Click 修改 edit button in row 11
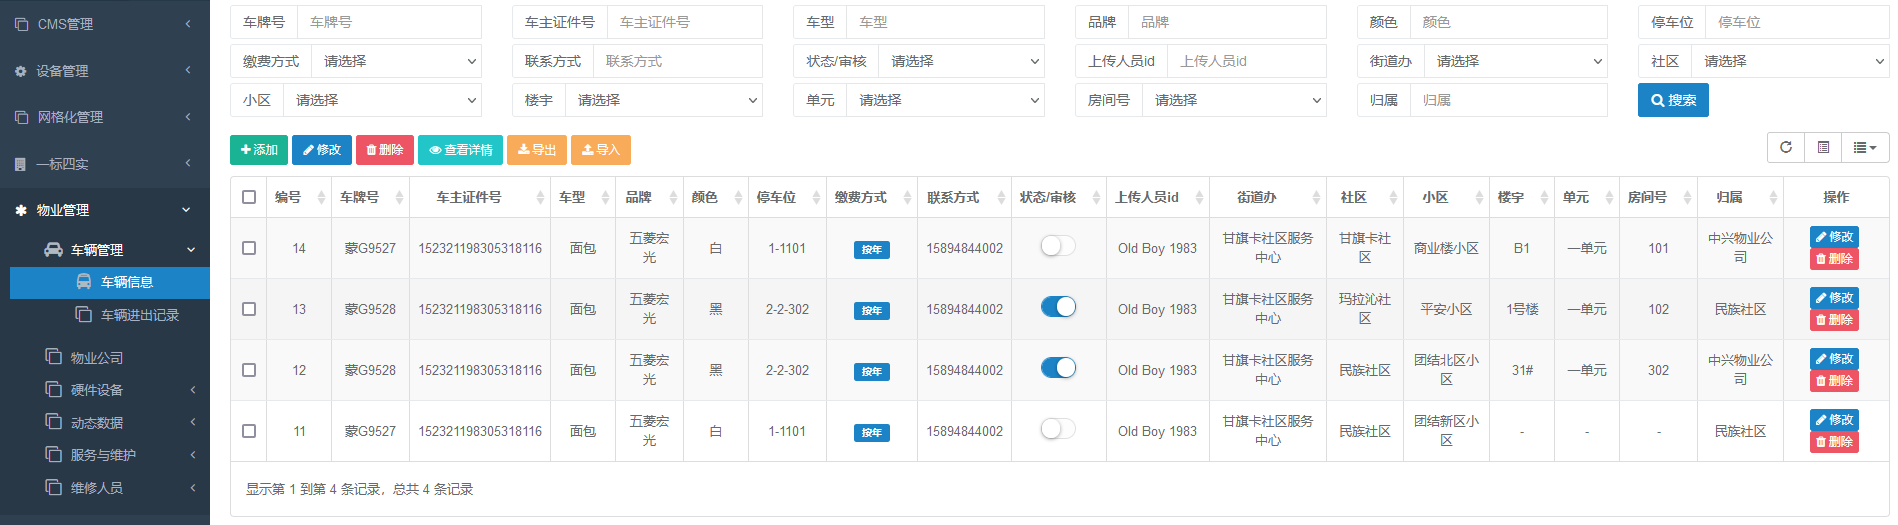1898x525 pixels. pos(1834,420)
